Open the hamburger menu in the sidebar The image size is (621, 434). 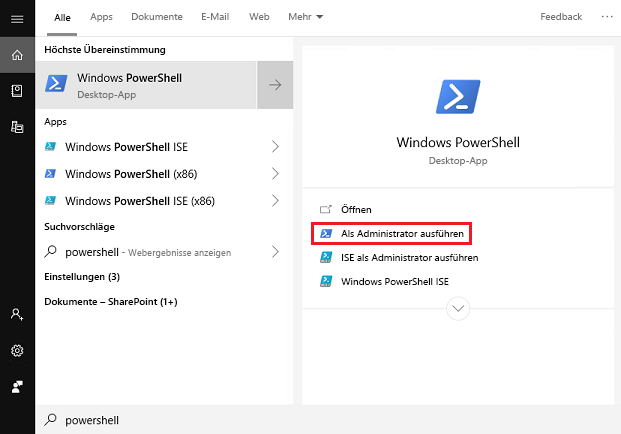pos(17,19)
